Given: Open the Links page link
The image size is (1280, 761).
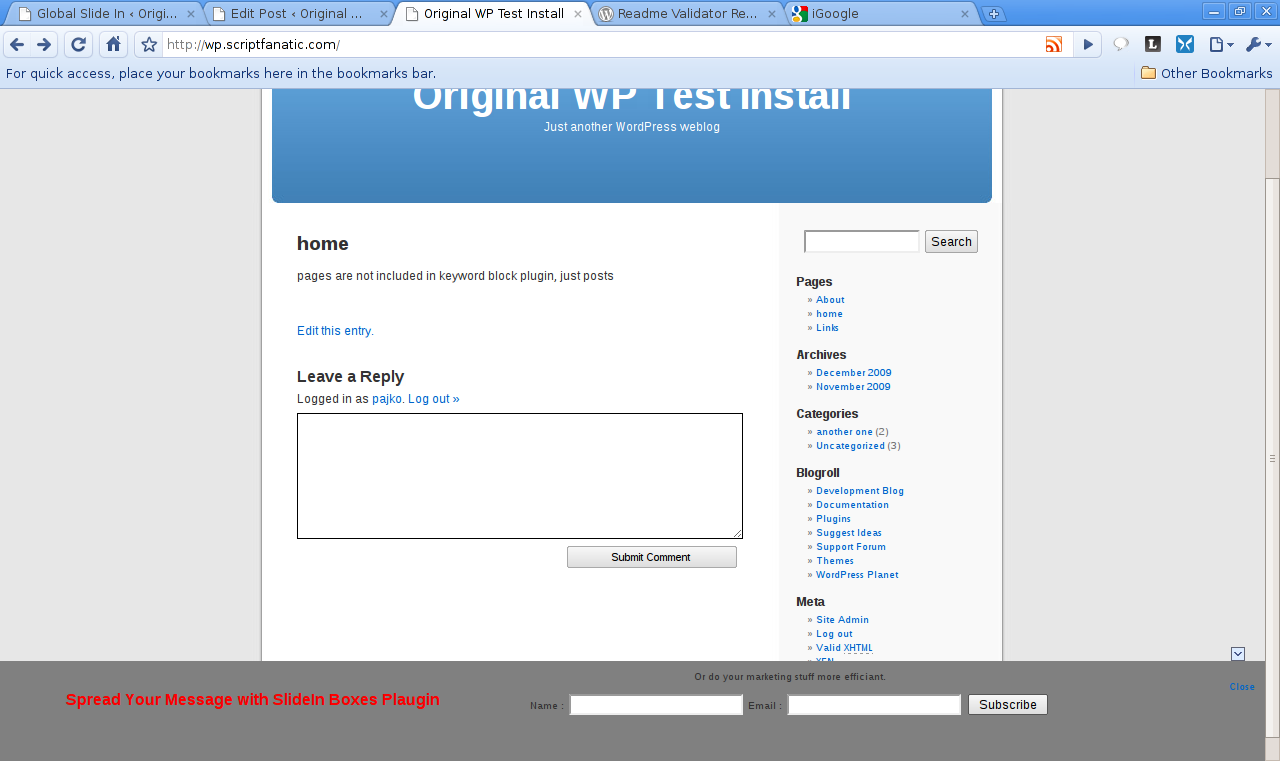Looking at the screenshot, I should pyautogui.click(x=827, y=328).
